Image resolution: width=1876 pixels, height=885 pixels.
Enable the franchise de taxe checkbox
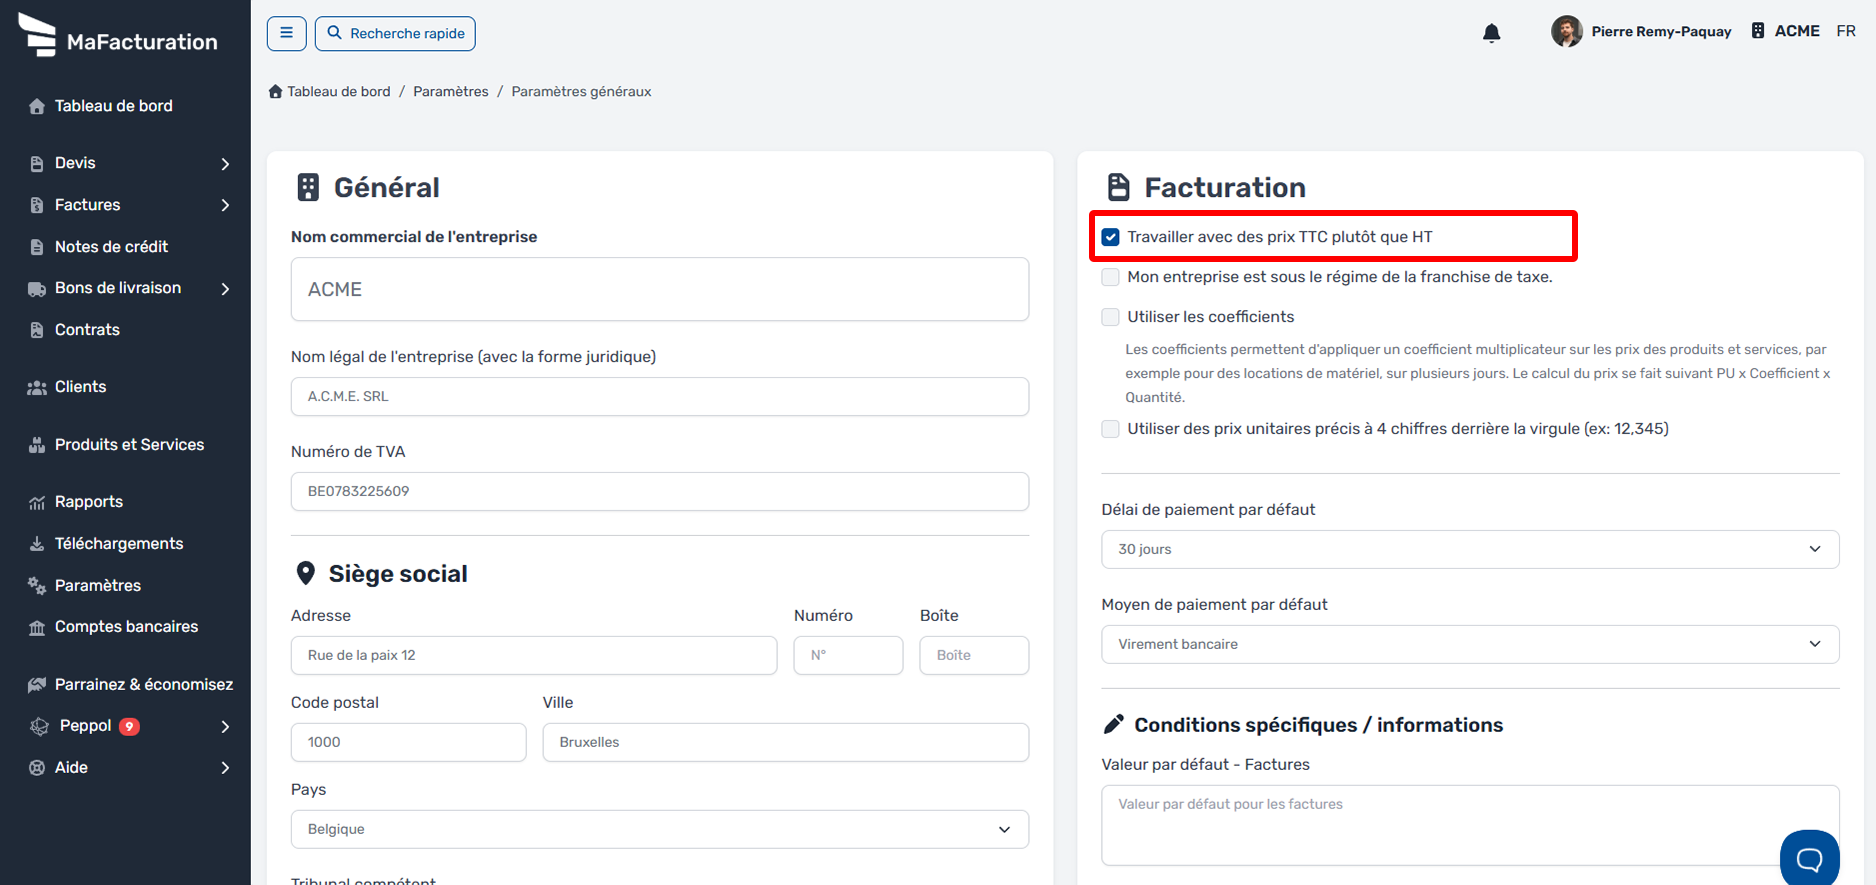(x=1110, y=277)
